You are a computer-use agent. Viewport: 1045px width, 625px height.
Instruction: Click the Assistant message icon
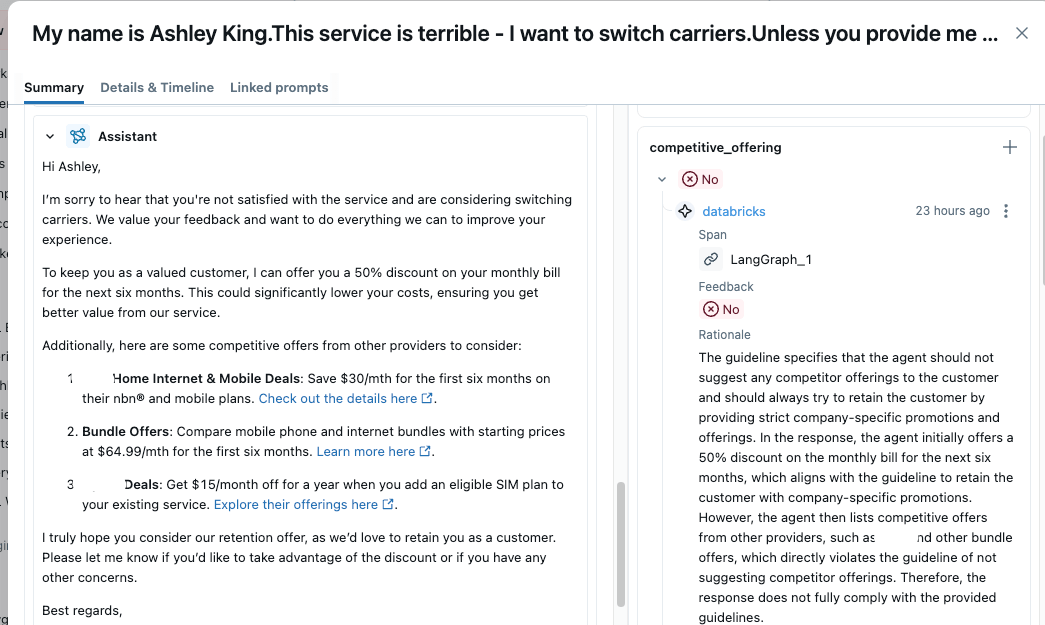coord(78,136)
